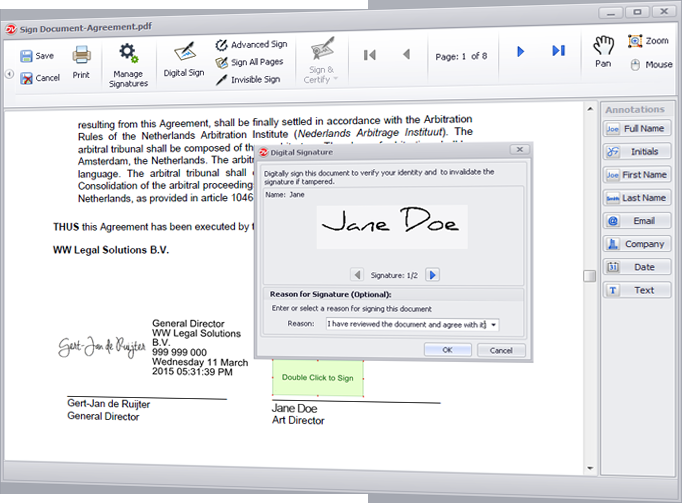The image size is (682, 503).
Task: Activate the Zoom tool
Action: (x=648, y=41)
